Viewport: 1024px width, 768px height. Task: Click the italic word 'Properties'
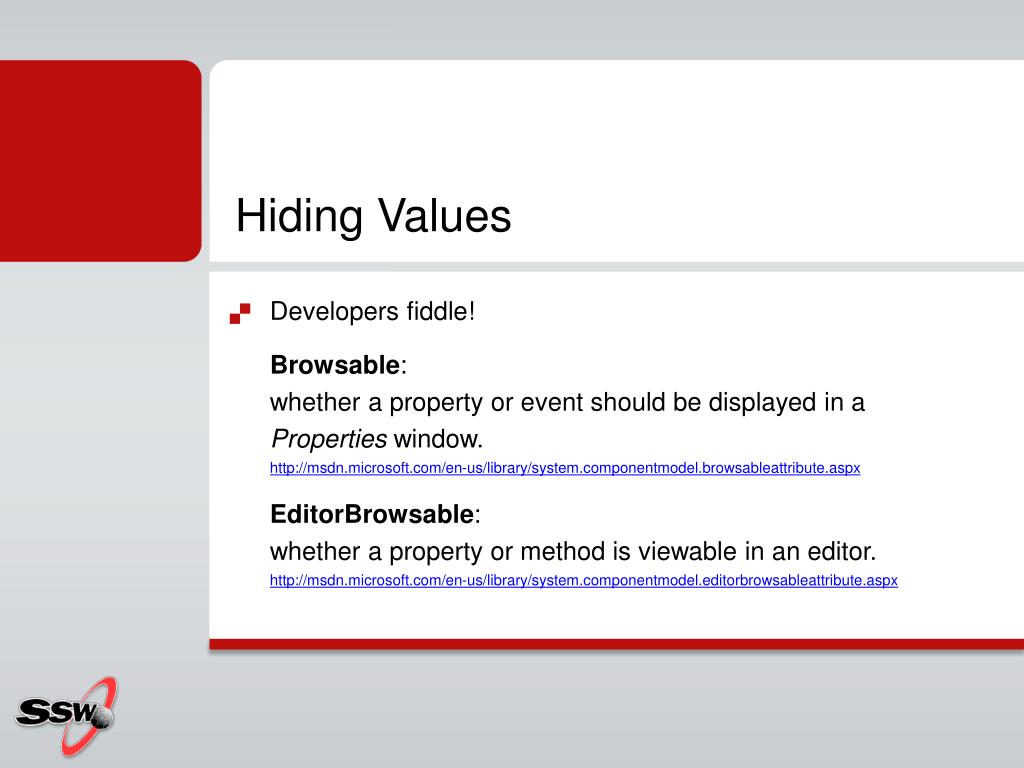[328, 440]
